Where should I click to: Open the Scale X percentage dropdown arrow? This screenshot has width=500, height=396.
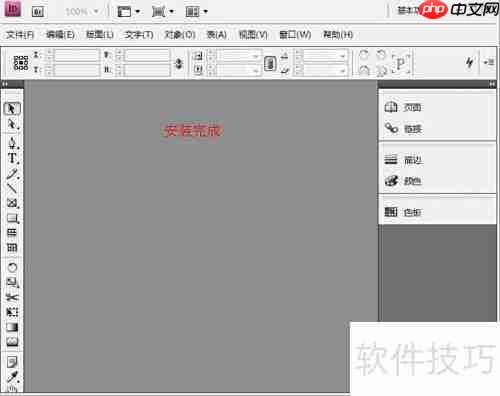point(256,56)
